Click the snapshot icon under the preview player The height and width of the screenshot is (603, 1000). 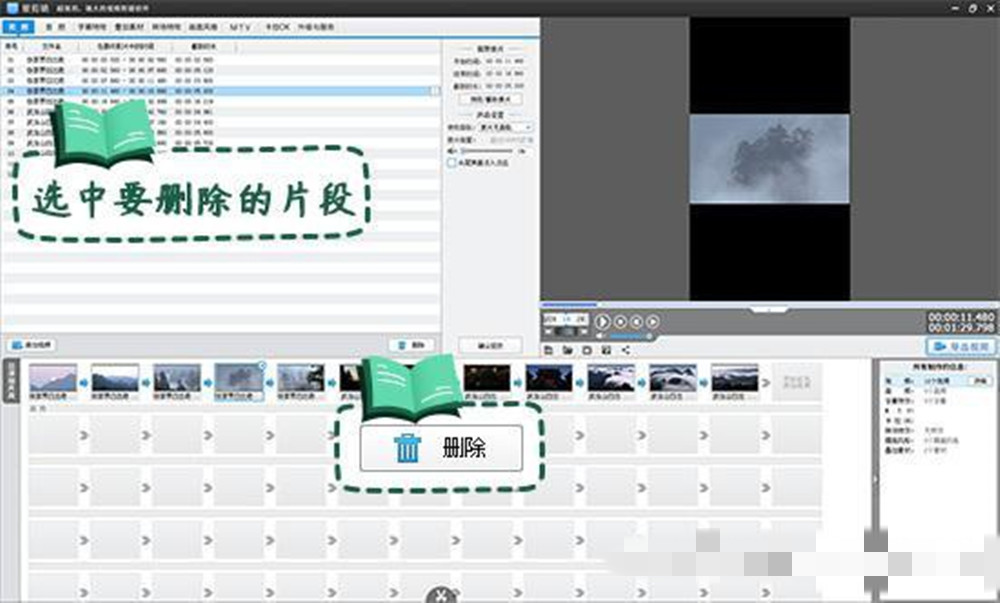(586, 349)
